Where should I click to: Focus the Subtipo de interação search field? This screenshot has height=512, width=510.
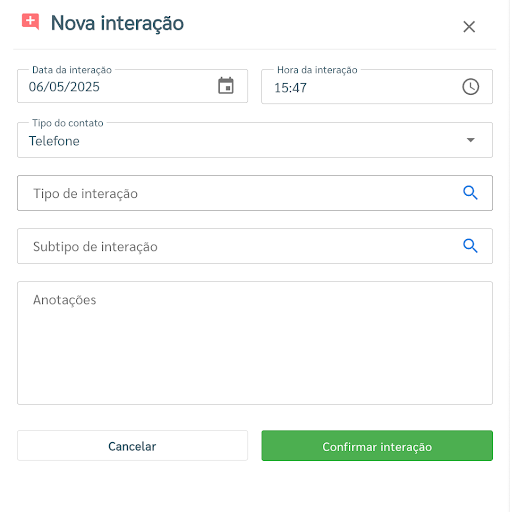pyautogui.click(x=255, y=246)
